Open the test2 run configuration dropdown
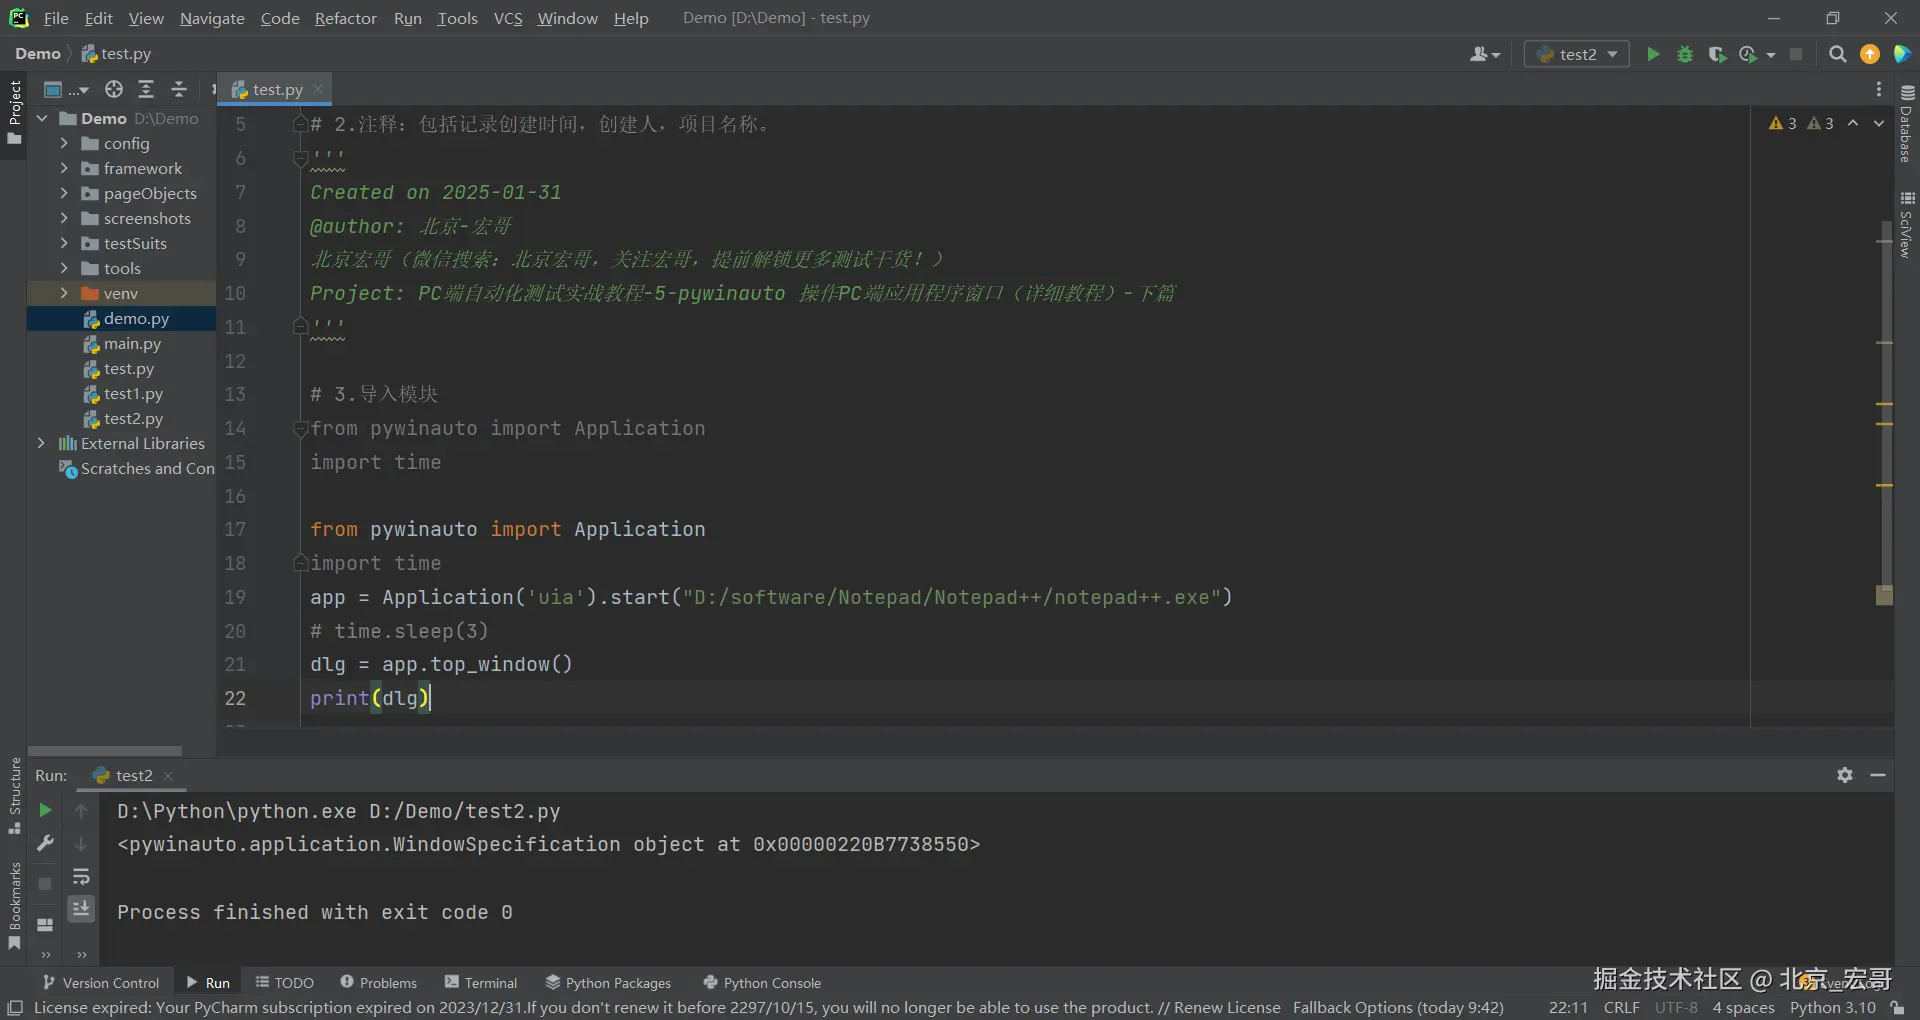This screenshot has width=1920, height=1020. [x=1577, y=54]
